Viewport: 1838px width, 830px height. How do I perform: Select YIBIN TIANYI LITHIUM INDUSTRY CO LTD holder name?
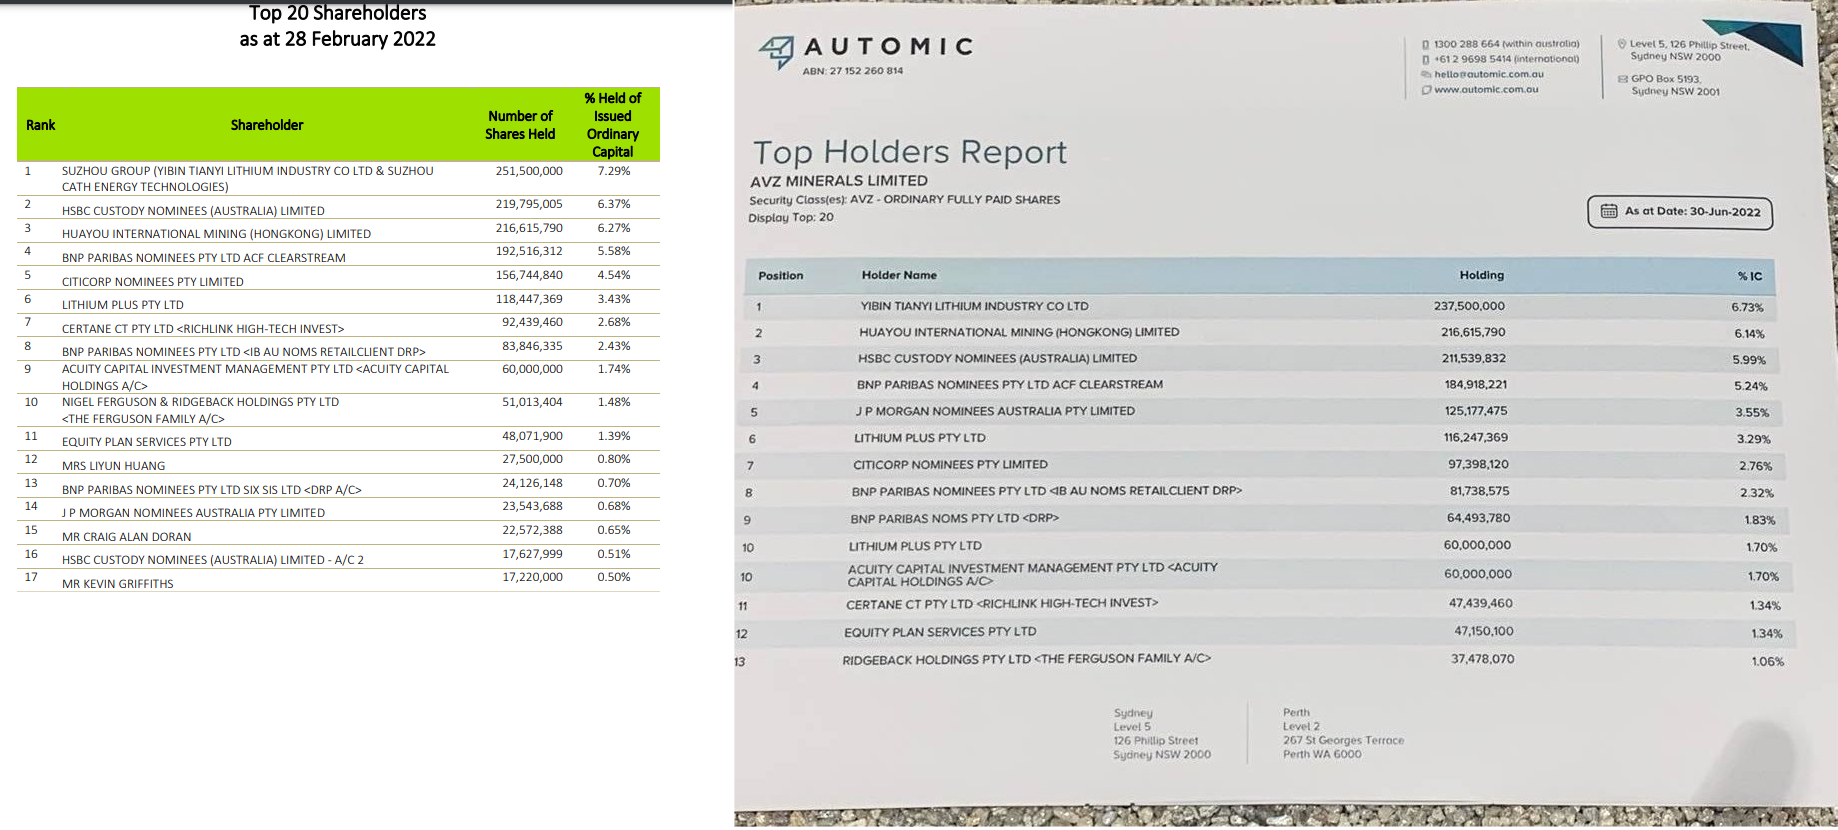pos(974,306)
